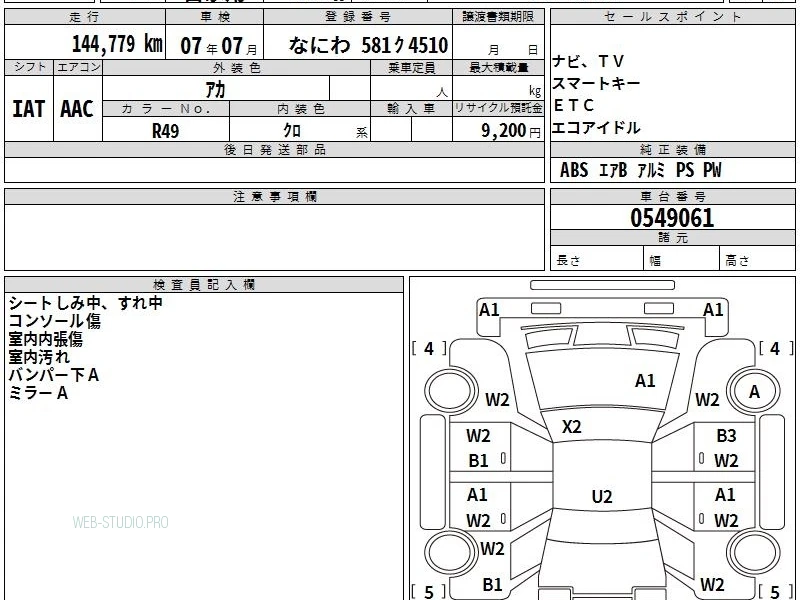
Task: Select exterior color value アカ
Action: tap(215, 90)
